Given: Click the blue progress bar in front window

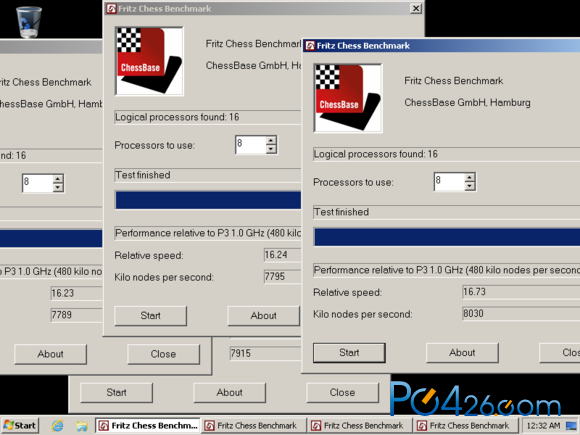Looking at the screenshot, I should pos(447,237).
